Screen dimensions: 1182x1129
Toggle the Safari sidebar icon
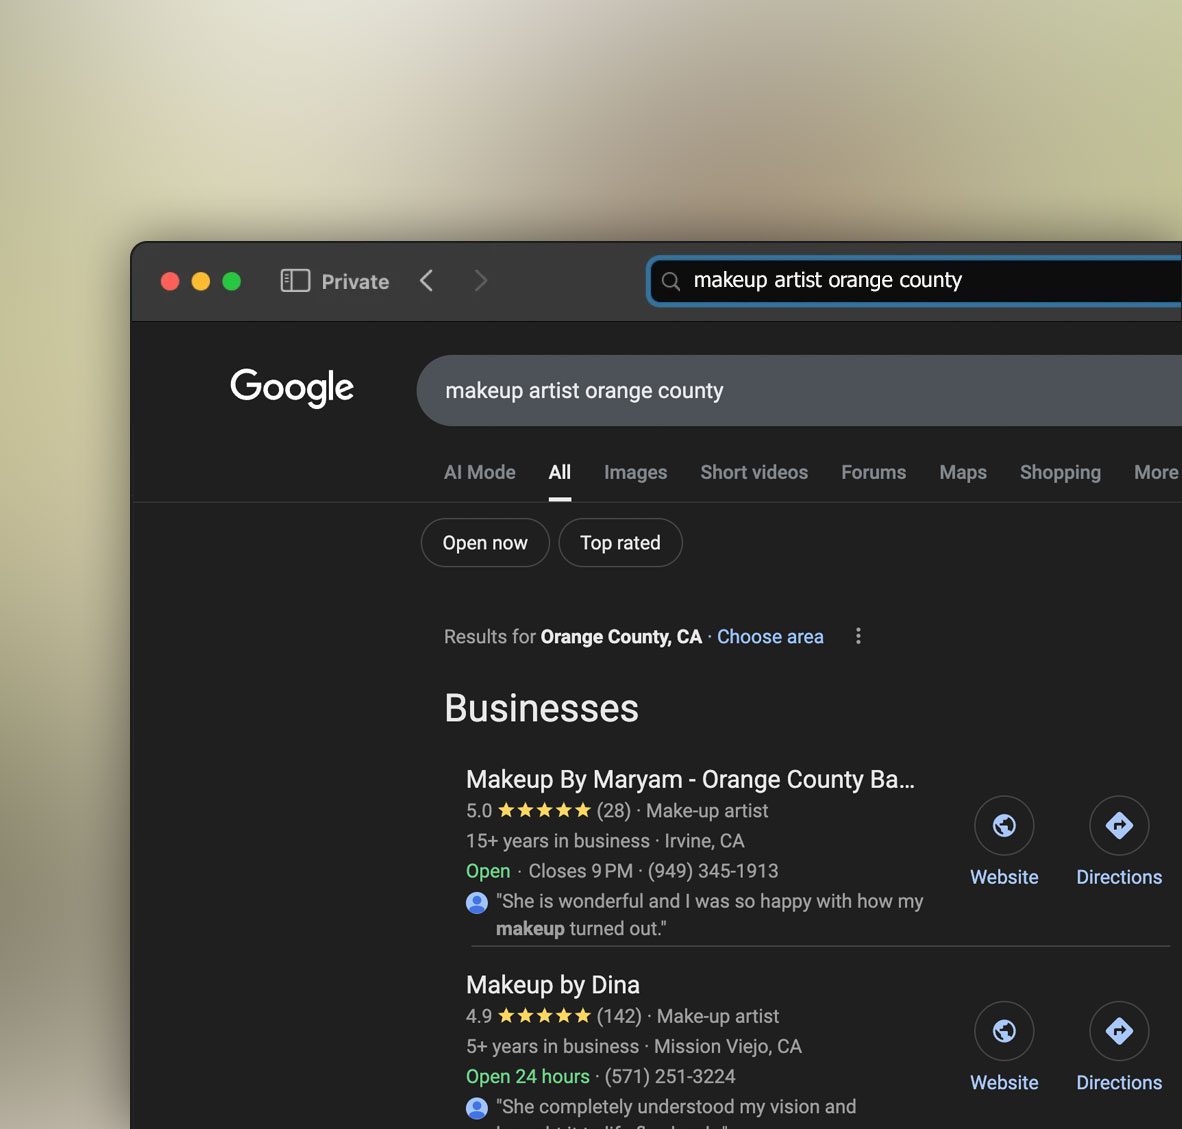pos(295,281)
